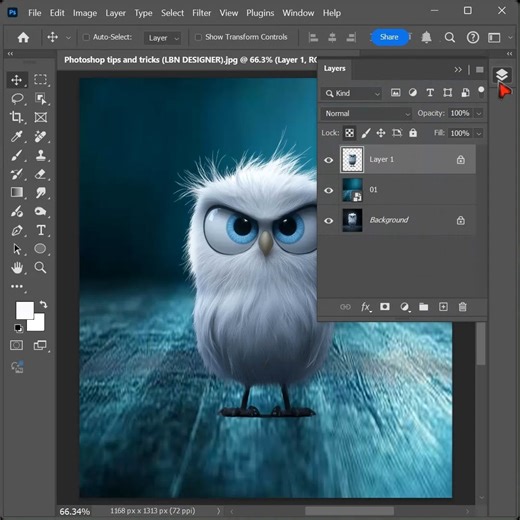Select the Eyedropper tool
Screen dimensions: 520x520
coord(16,136)
